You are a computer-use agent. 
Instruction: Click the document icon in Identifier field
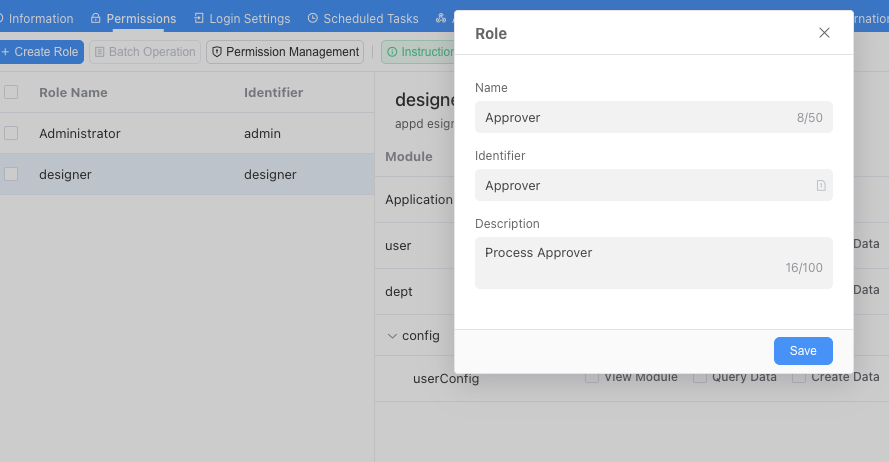tap(820, 186)
